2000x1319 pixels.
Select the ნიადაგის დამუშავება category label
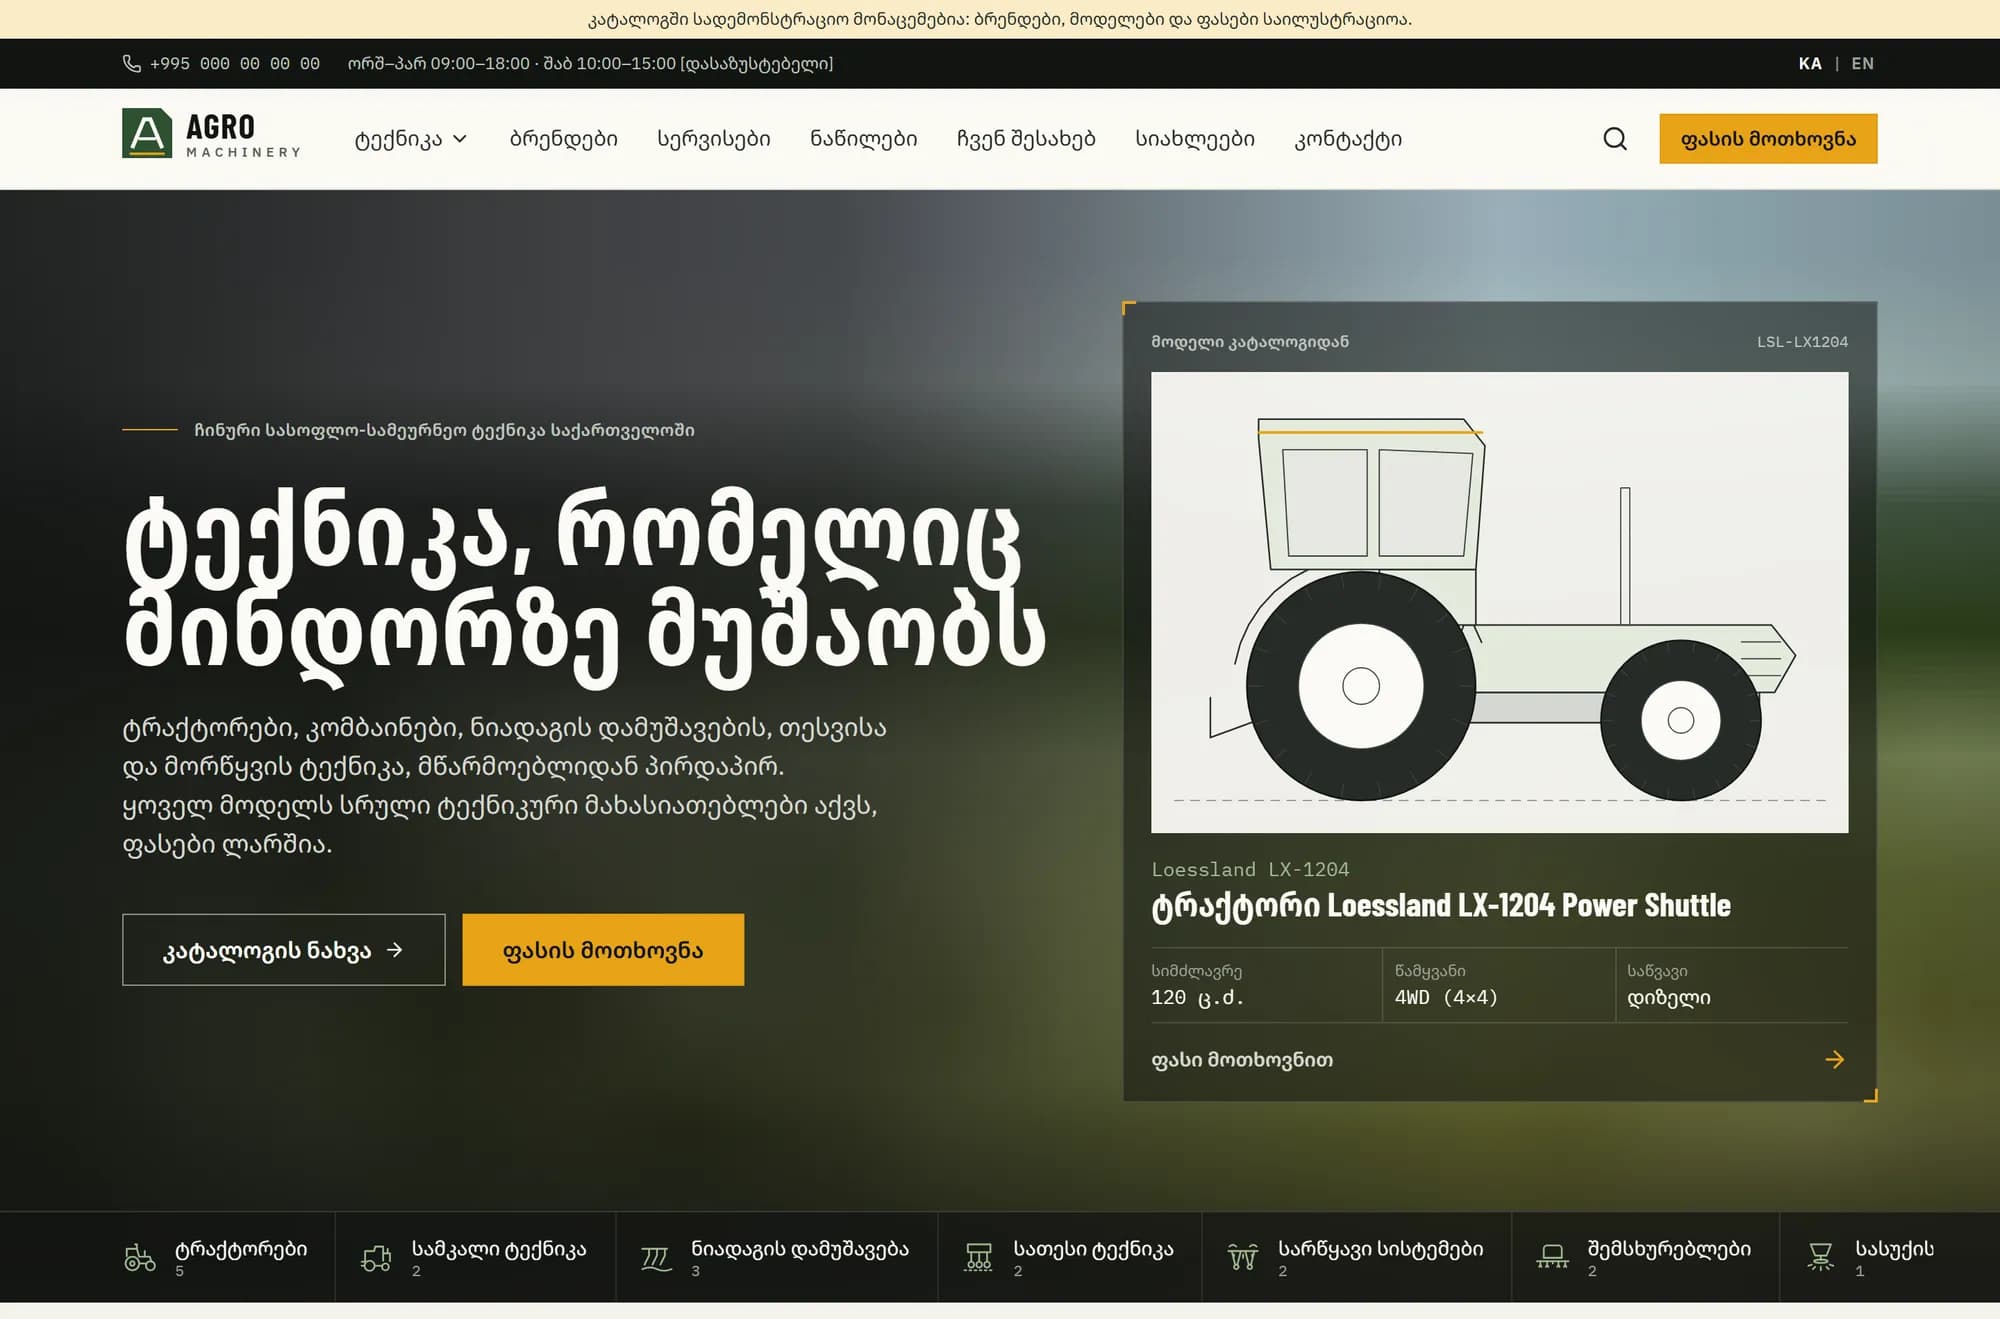(x=800, y=1249)
